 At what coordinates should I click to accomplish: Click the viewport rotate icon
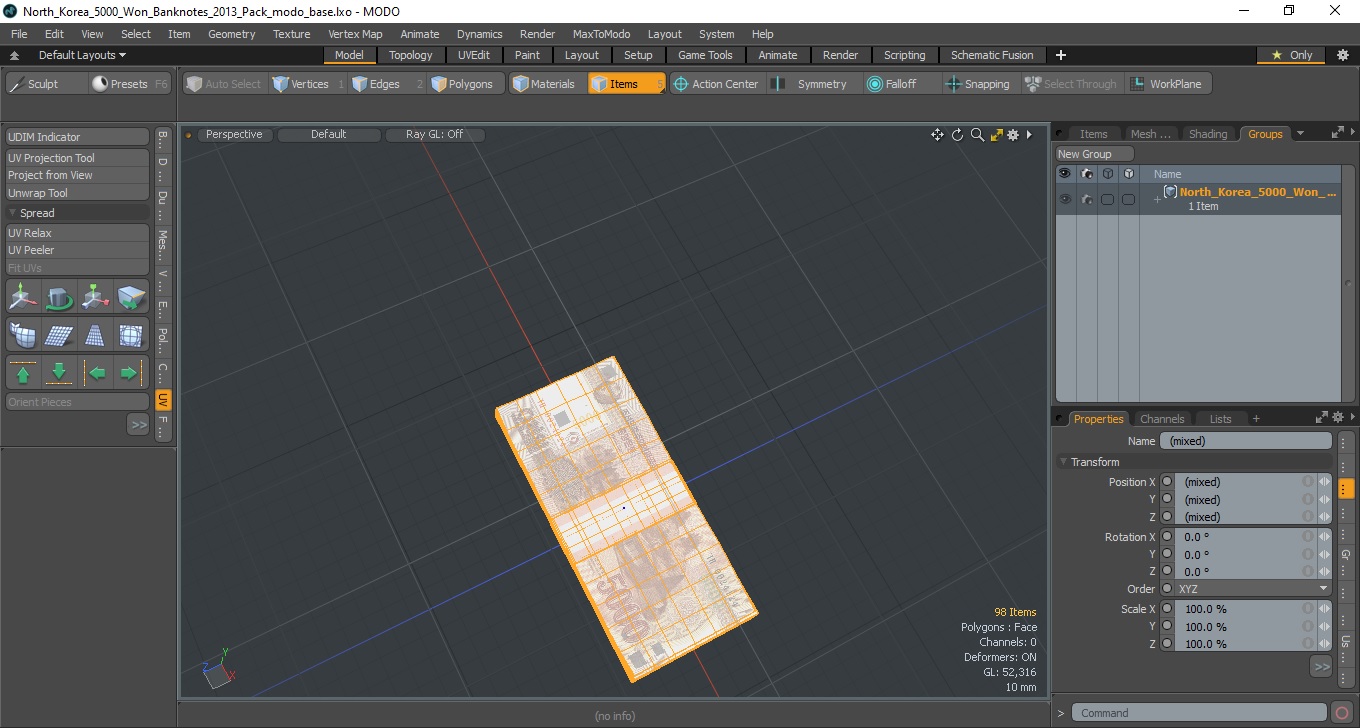(x=957, y=135)
